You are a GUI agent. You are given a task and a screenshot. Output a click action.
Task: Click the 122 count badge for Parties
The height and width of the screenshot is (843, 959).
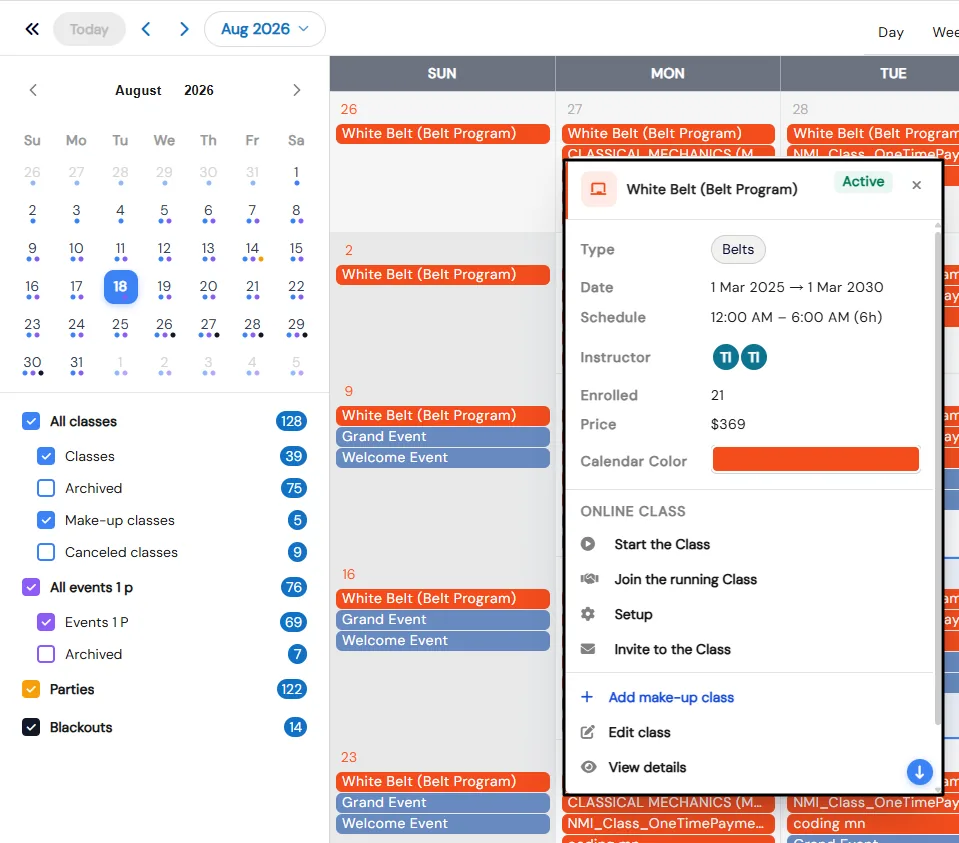click(291, 689)
